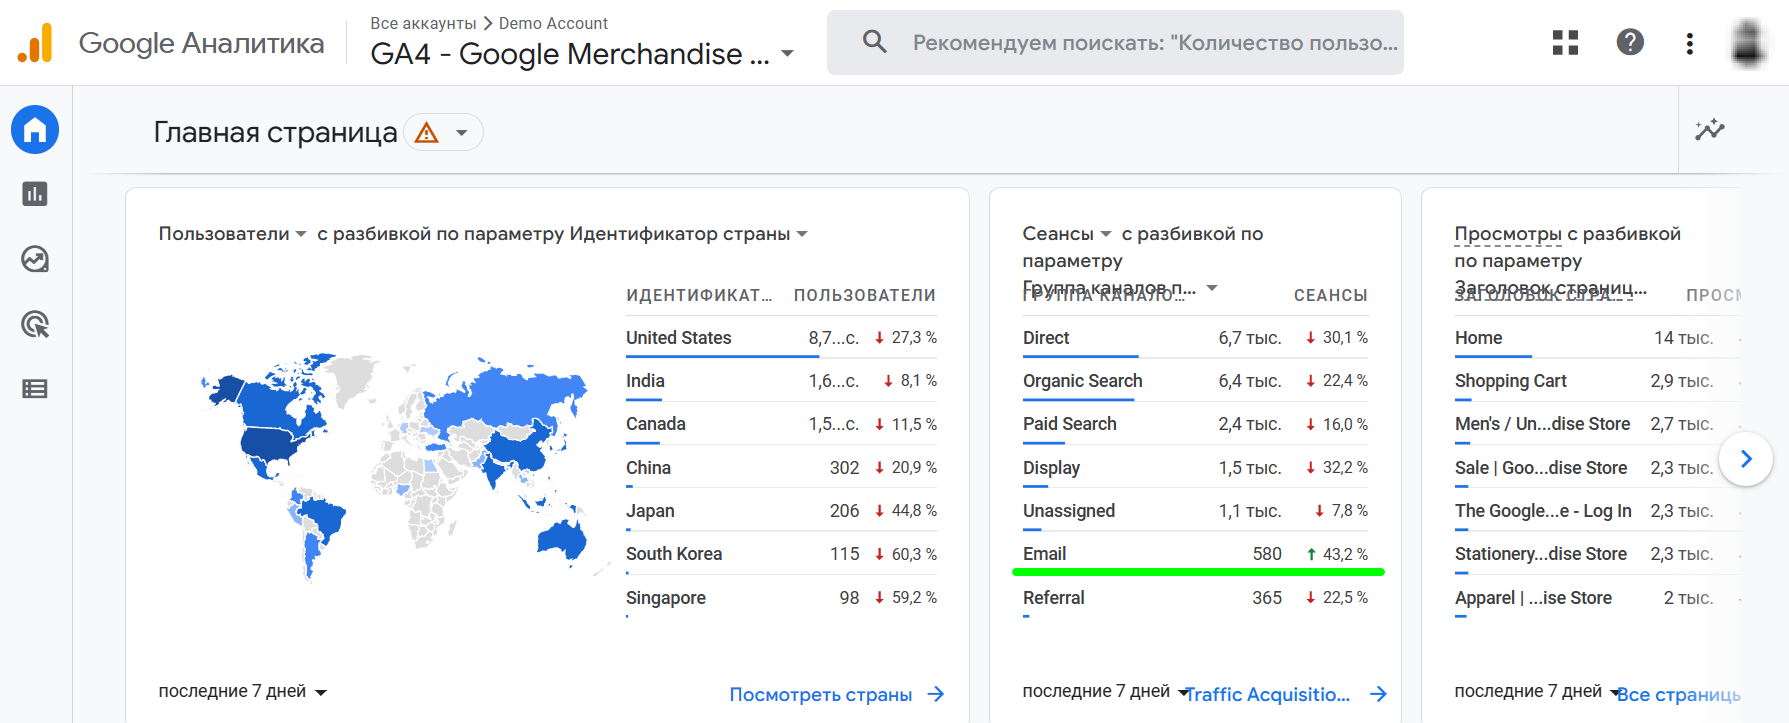The height and width of the screenshot is (723, 1789).
Task: Change последние 7 дней in sessions card
Action: pyautogui.click(x=1106, y=691)
